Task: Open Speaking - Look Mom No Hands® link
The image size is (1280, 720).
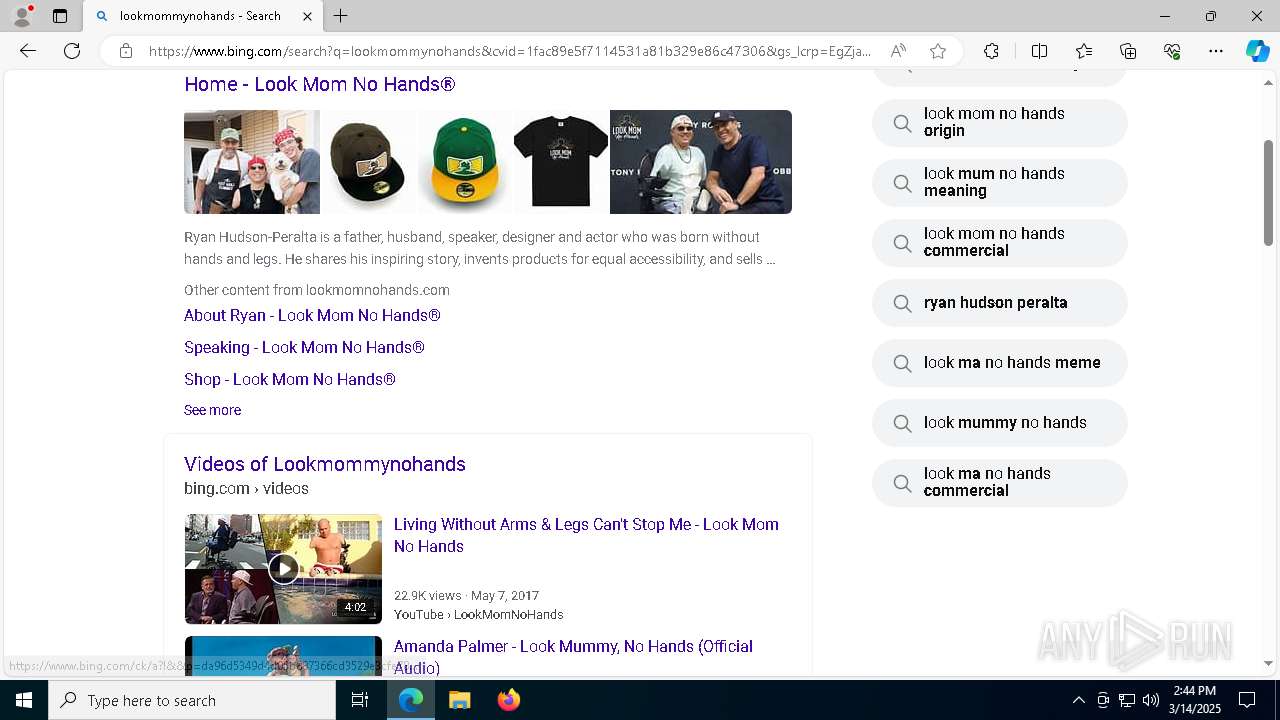Action: point(304,347)
